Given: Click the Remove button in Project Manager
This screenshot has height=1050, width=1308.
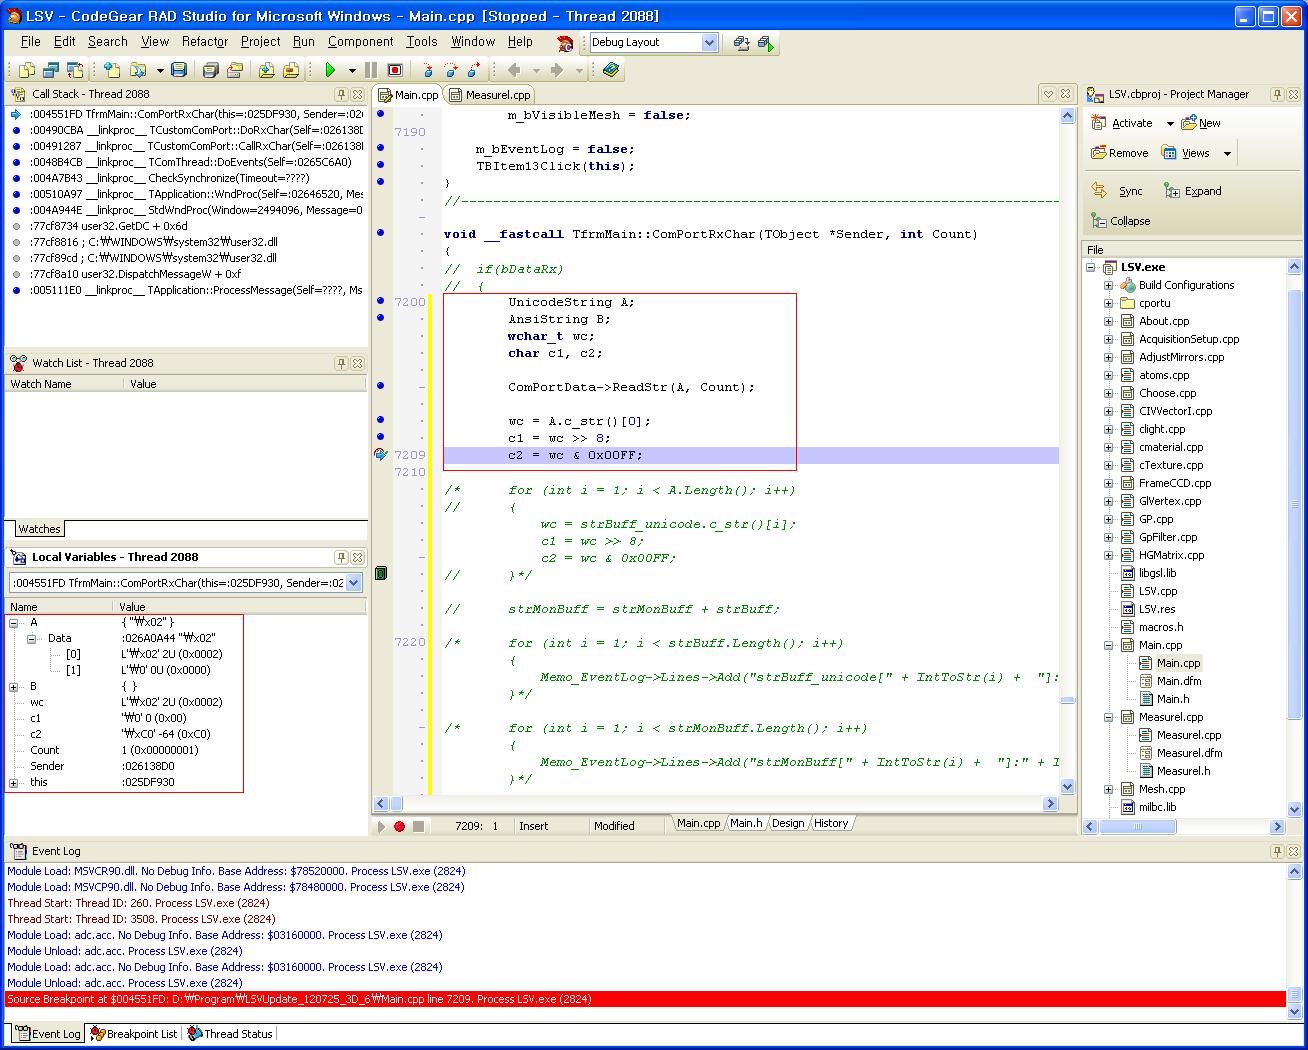Looking at the screenshot, I should (1119, 153).
